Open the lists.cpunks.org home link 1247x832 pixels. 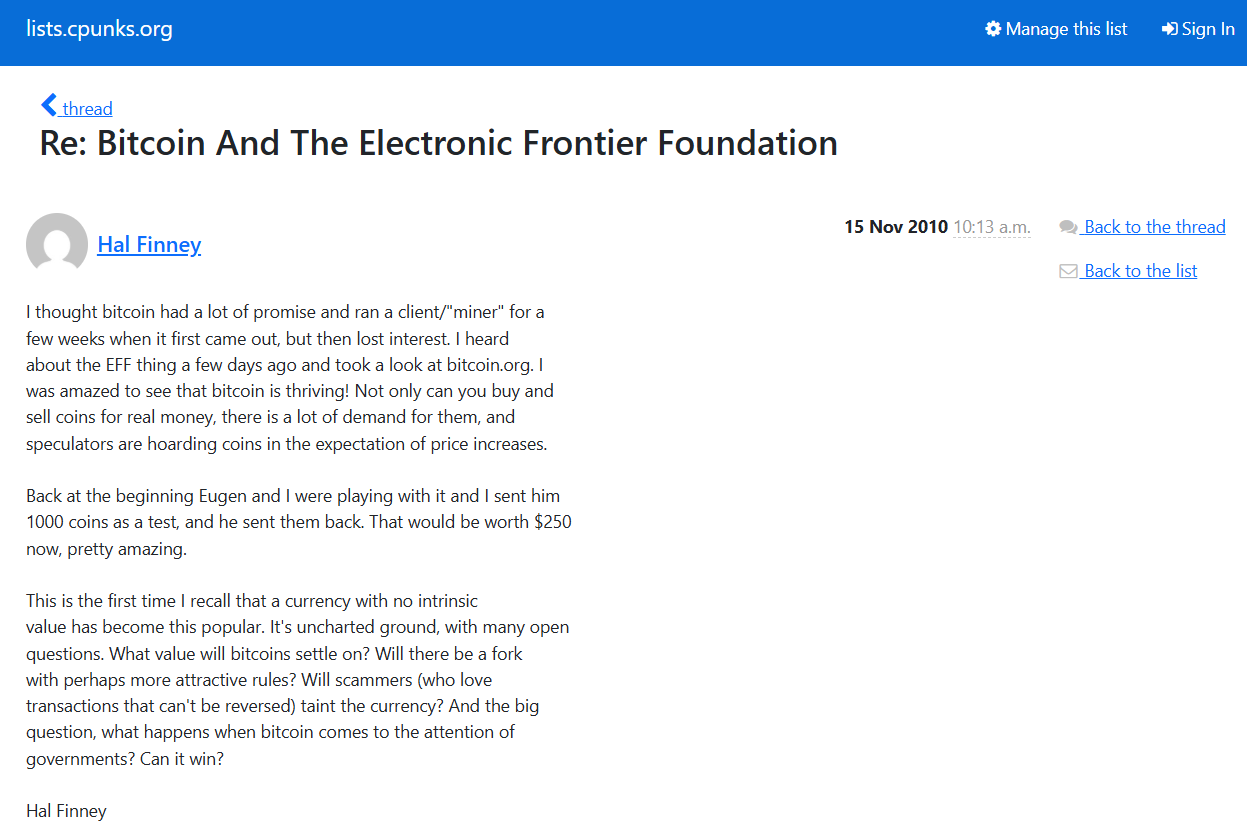99,29
